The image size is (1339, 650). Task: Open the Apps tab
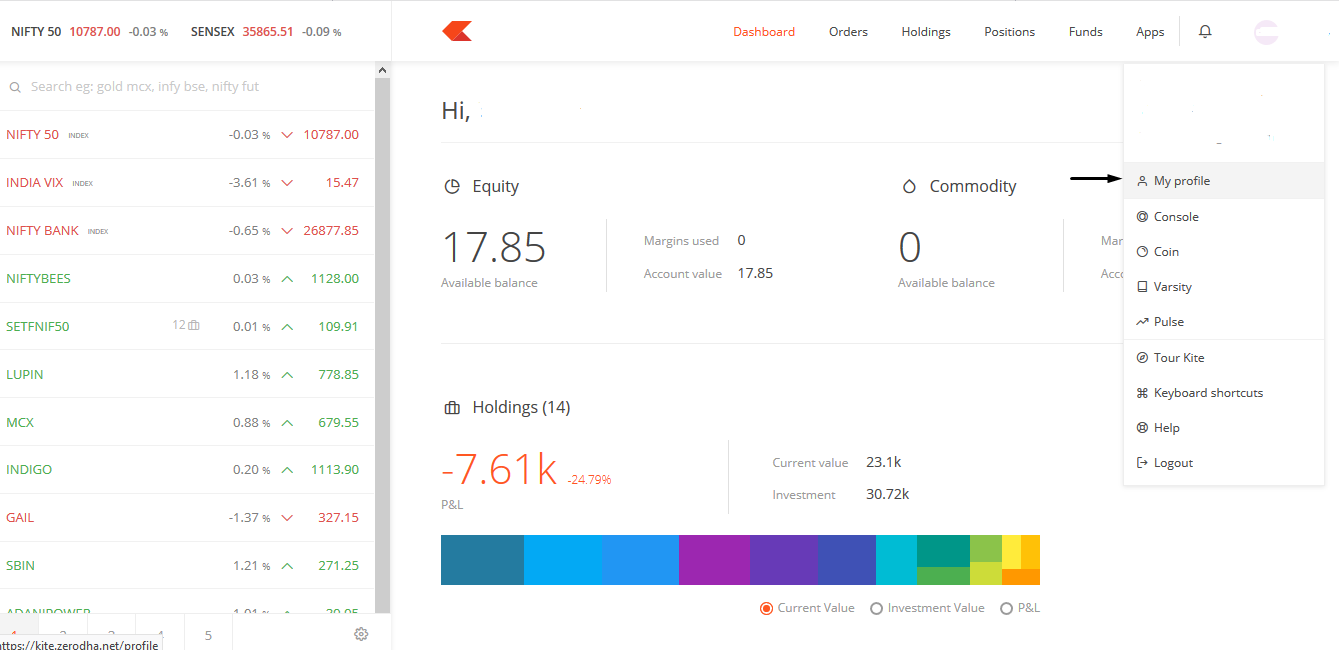point(1150,32)
